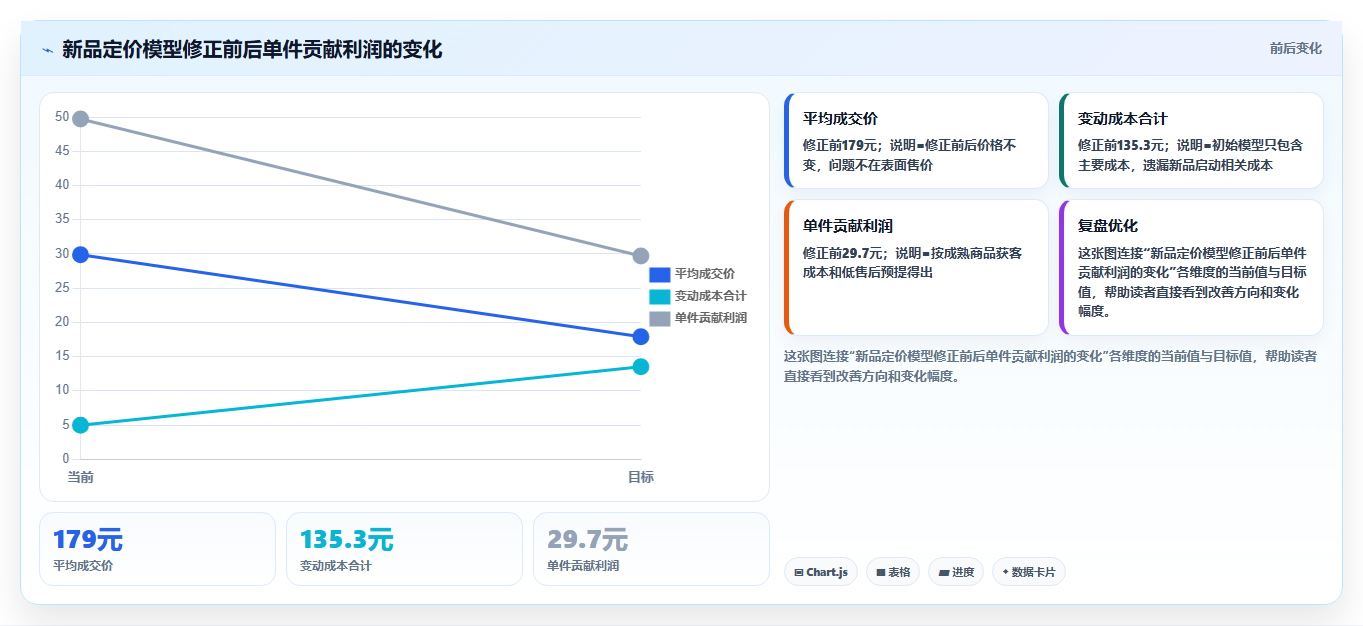This screenshot has width=1363, height=626.
Task: Click the 平均成交价 legend label
Action: (x=705, y=274)
